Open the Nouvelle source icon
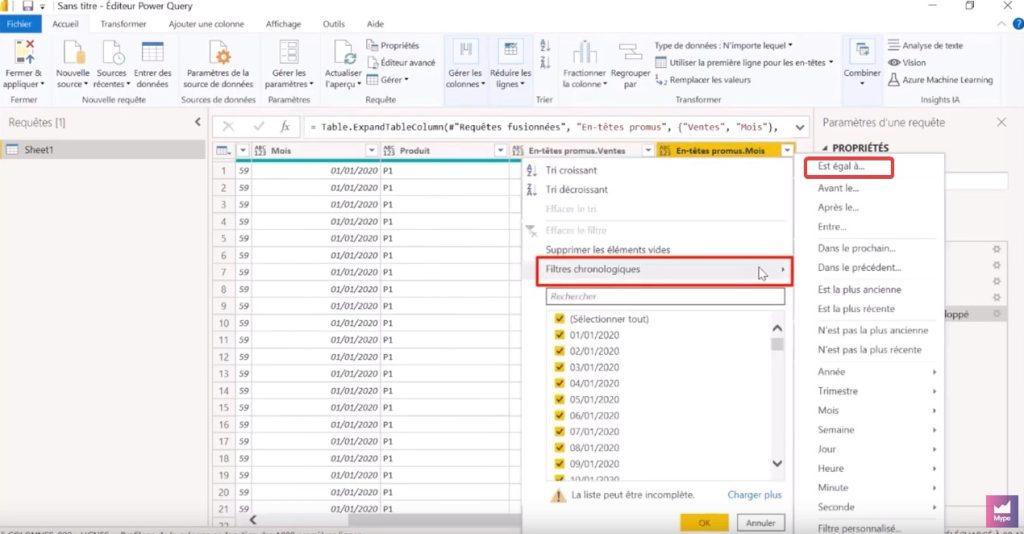 pos(72,52)
